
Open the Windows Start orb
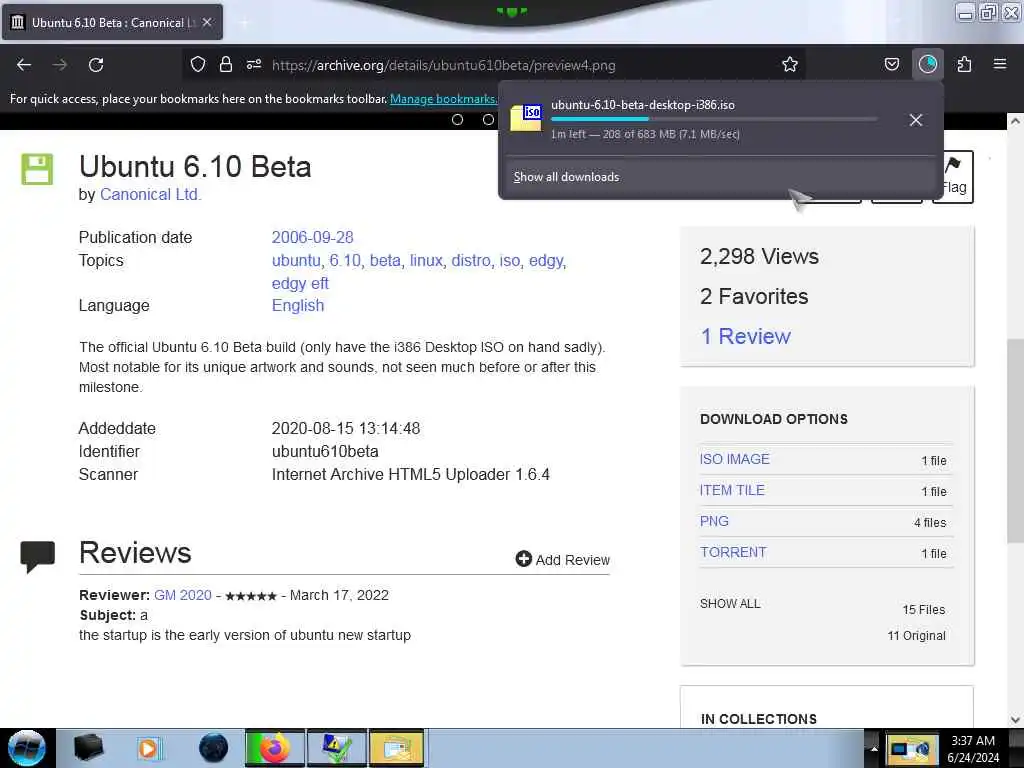click(27, 748)
